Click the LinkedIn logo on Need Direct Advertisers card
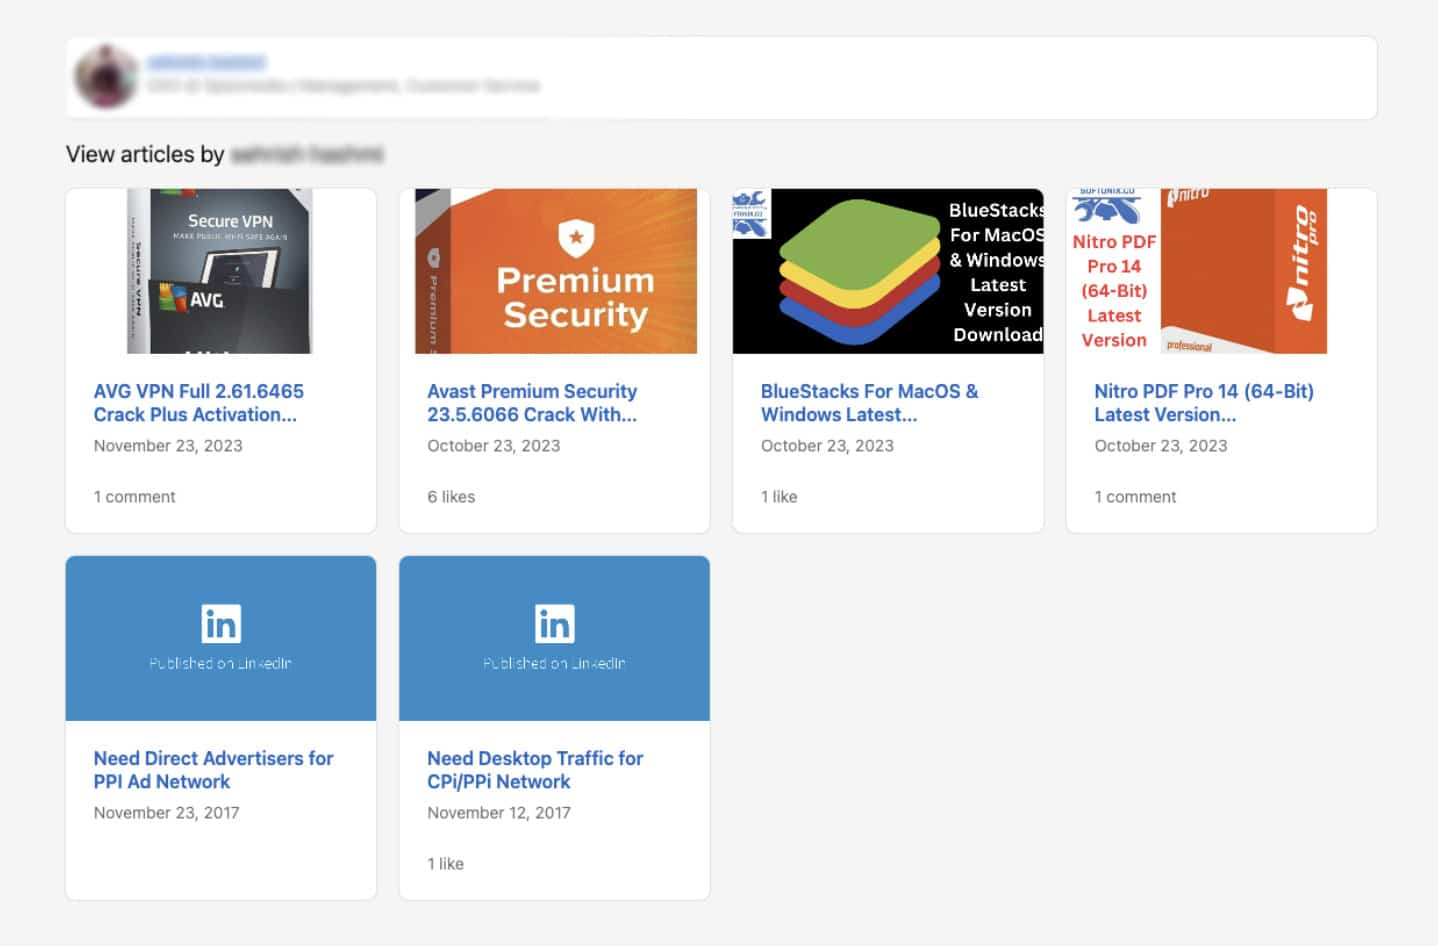Image resolution: width=1438 pixels, height=946 pixels. click(x=220, y=624)
